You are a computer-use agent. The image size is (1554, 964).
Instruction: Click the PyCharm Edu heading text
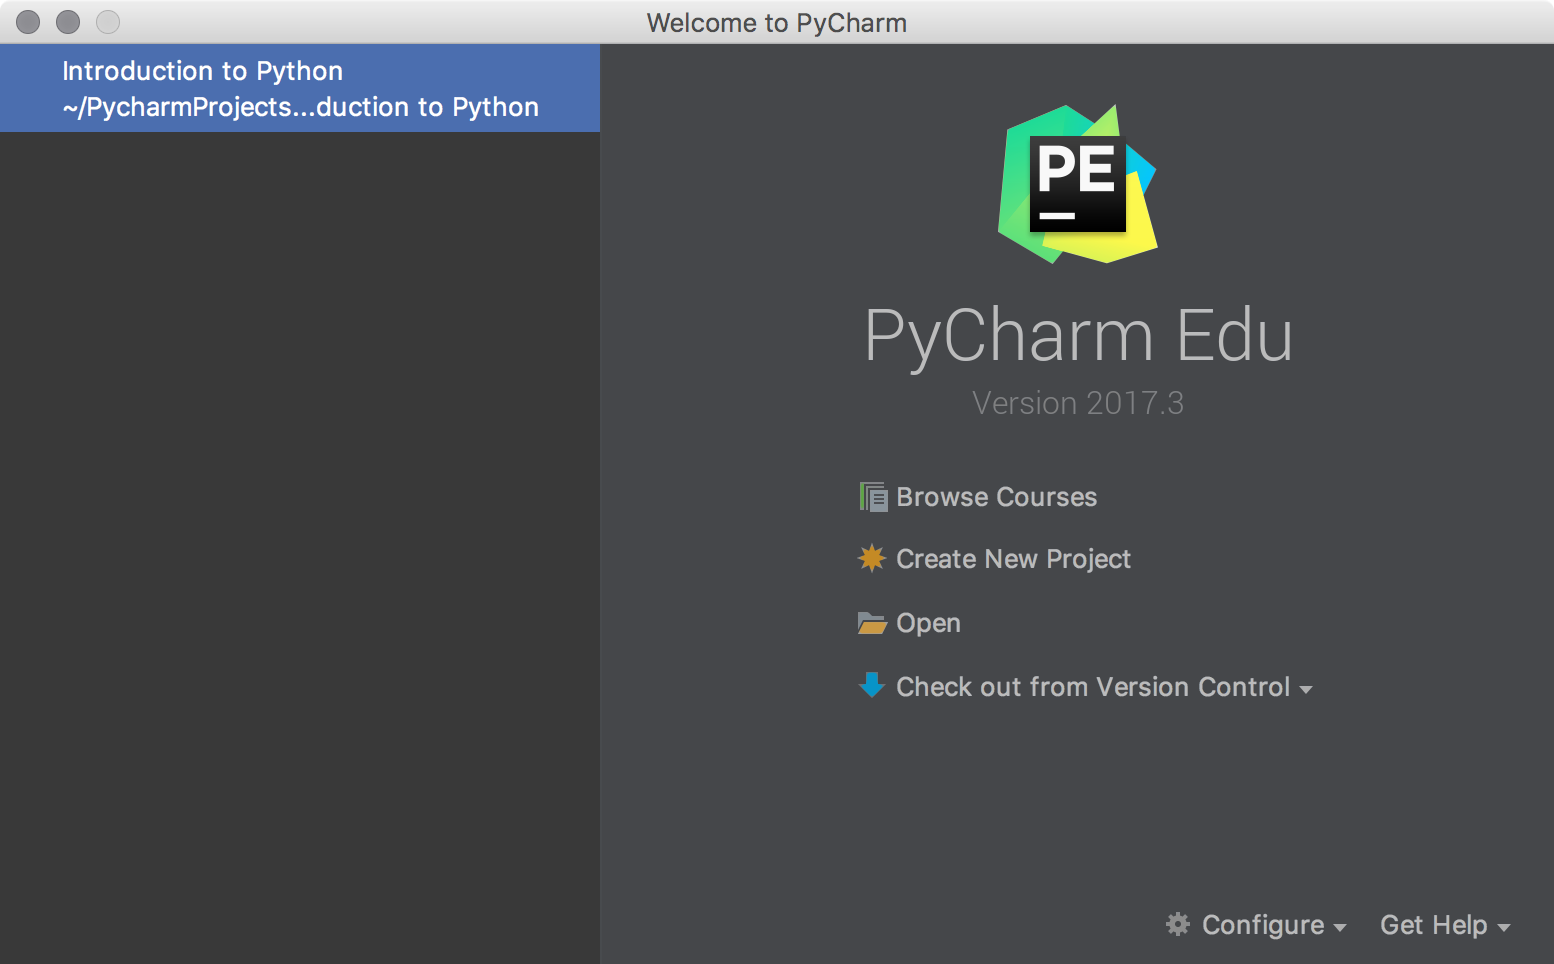coord(1078,336)
